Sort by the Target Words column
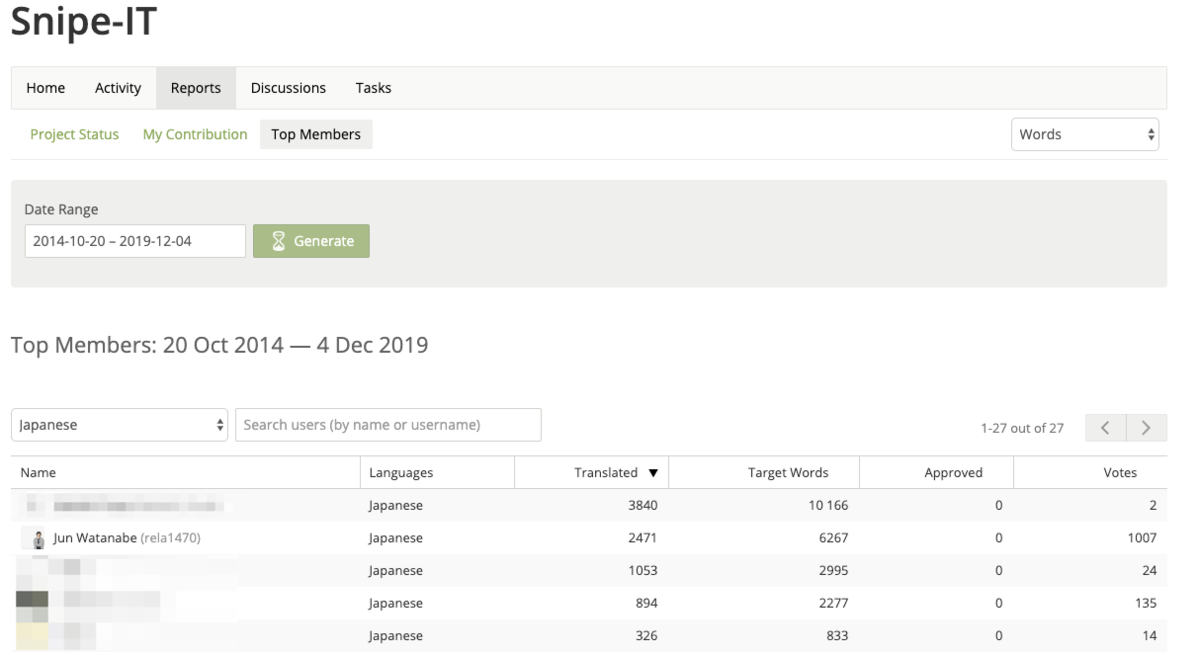 tap(788, 473)
